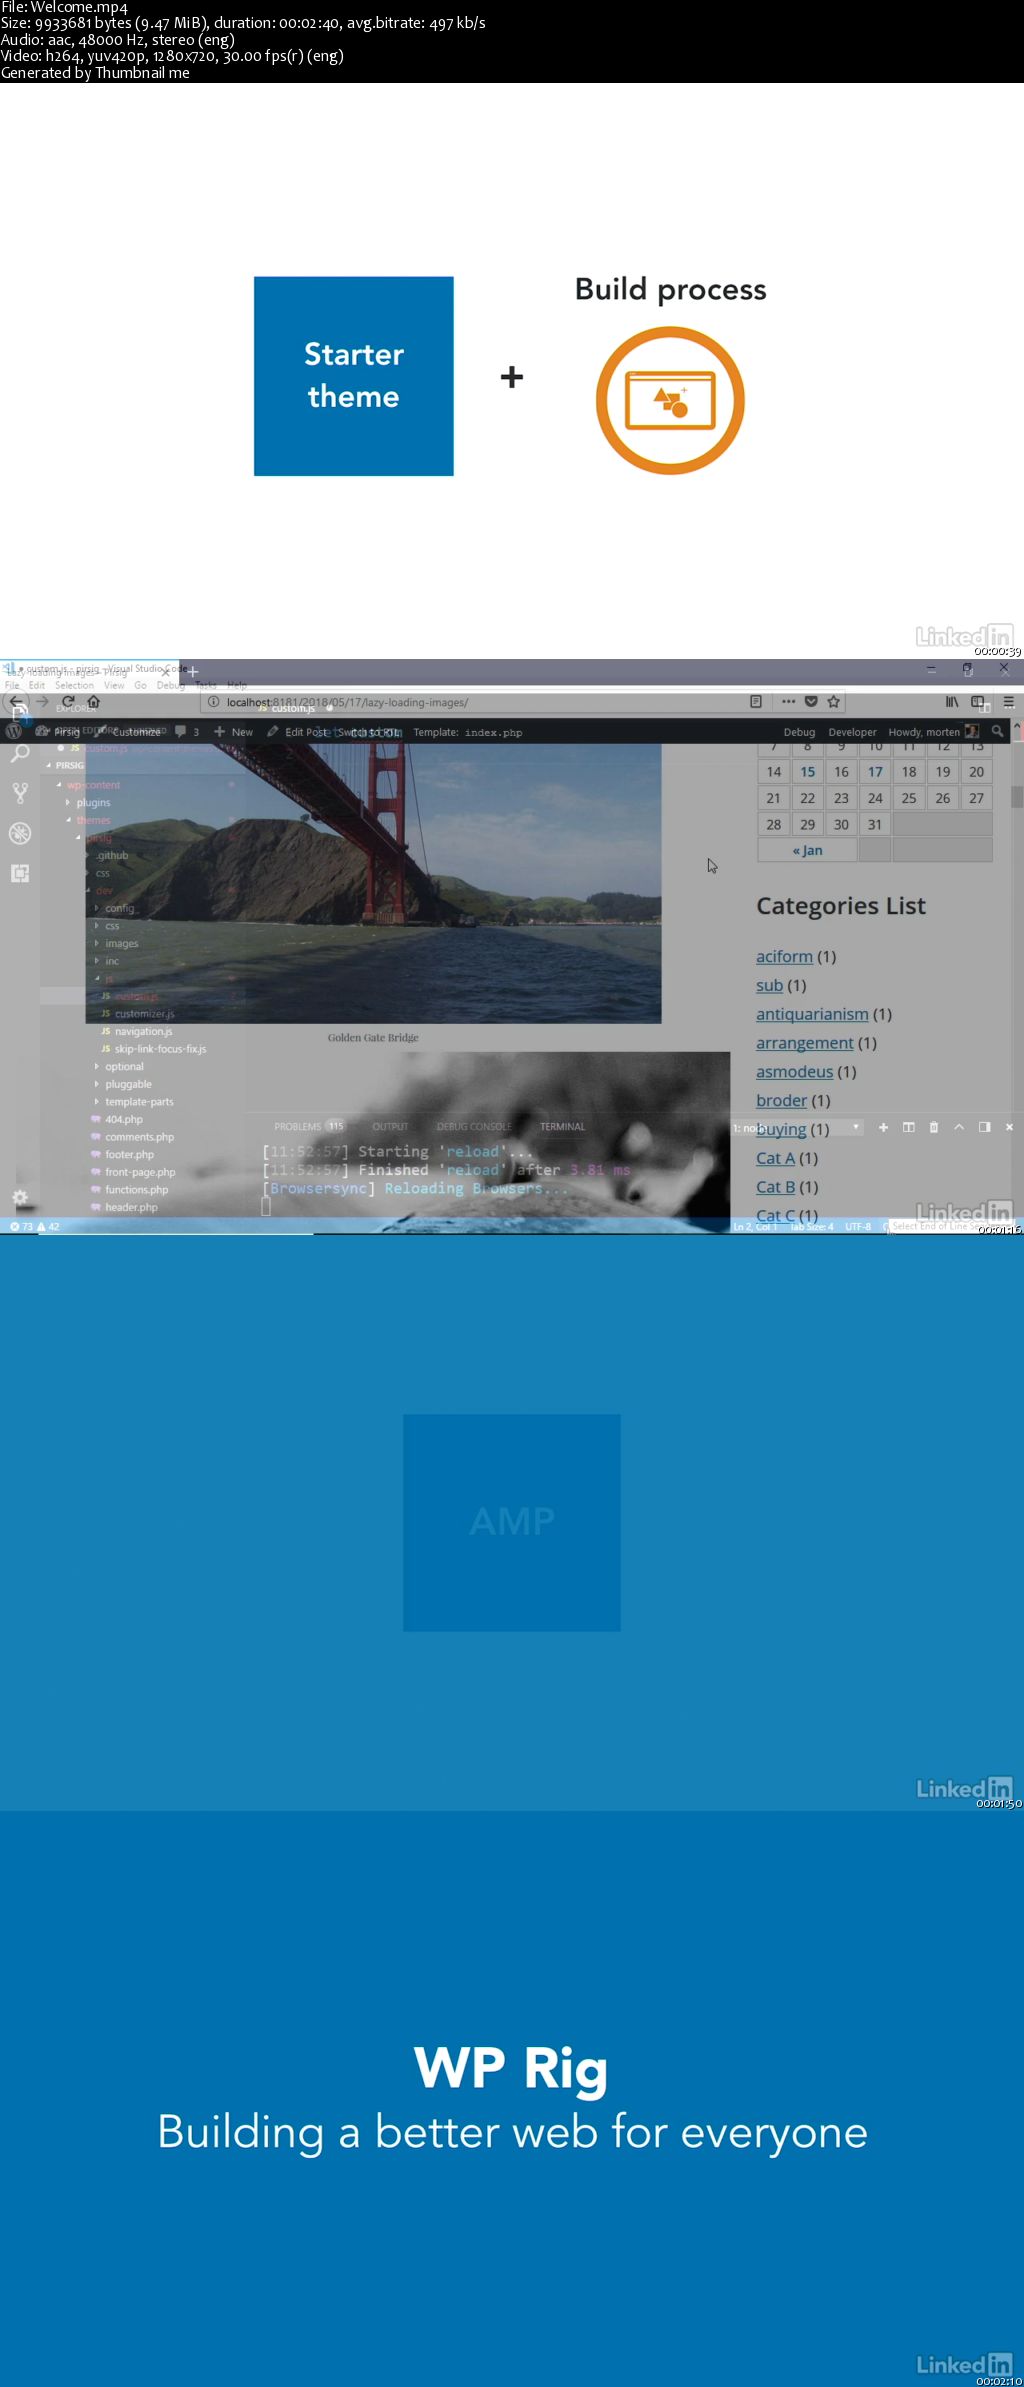The height and width of the screenshot is (2387, 1024).
Task: Click the admin bar search magnifier icon
Action: [x=997, y=732]
